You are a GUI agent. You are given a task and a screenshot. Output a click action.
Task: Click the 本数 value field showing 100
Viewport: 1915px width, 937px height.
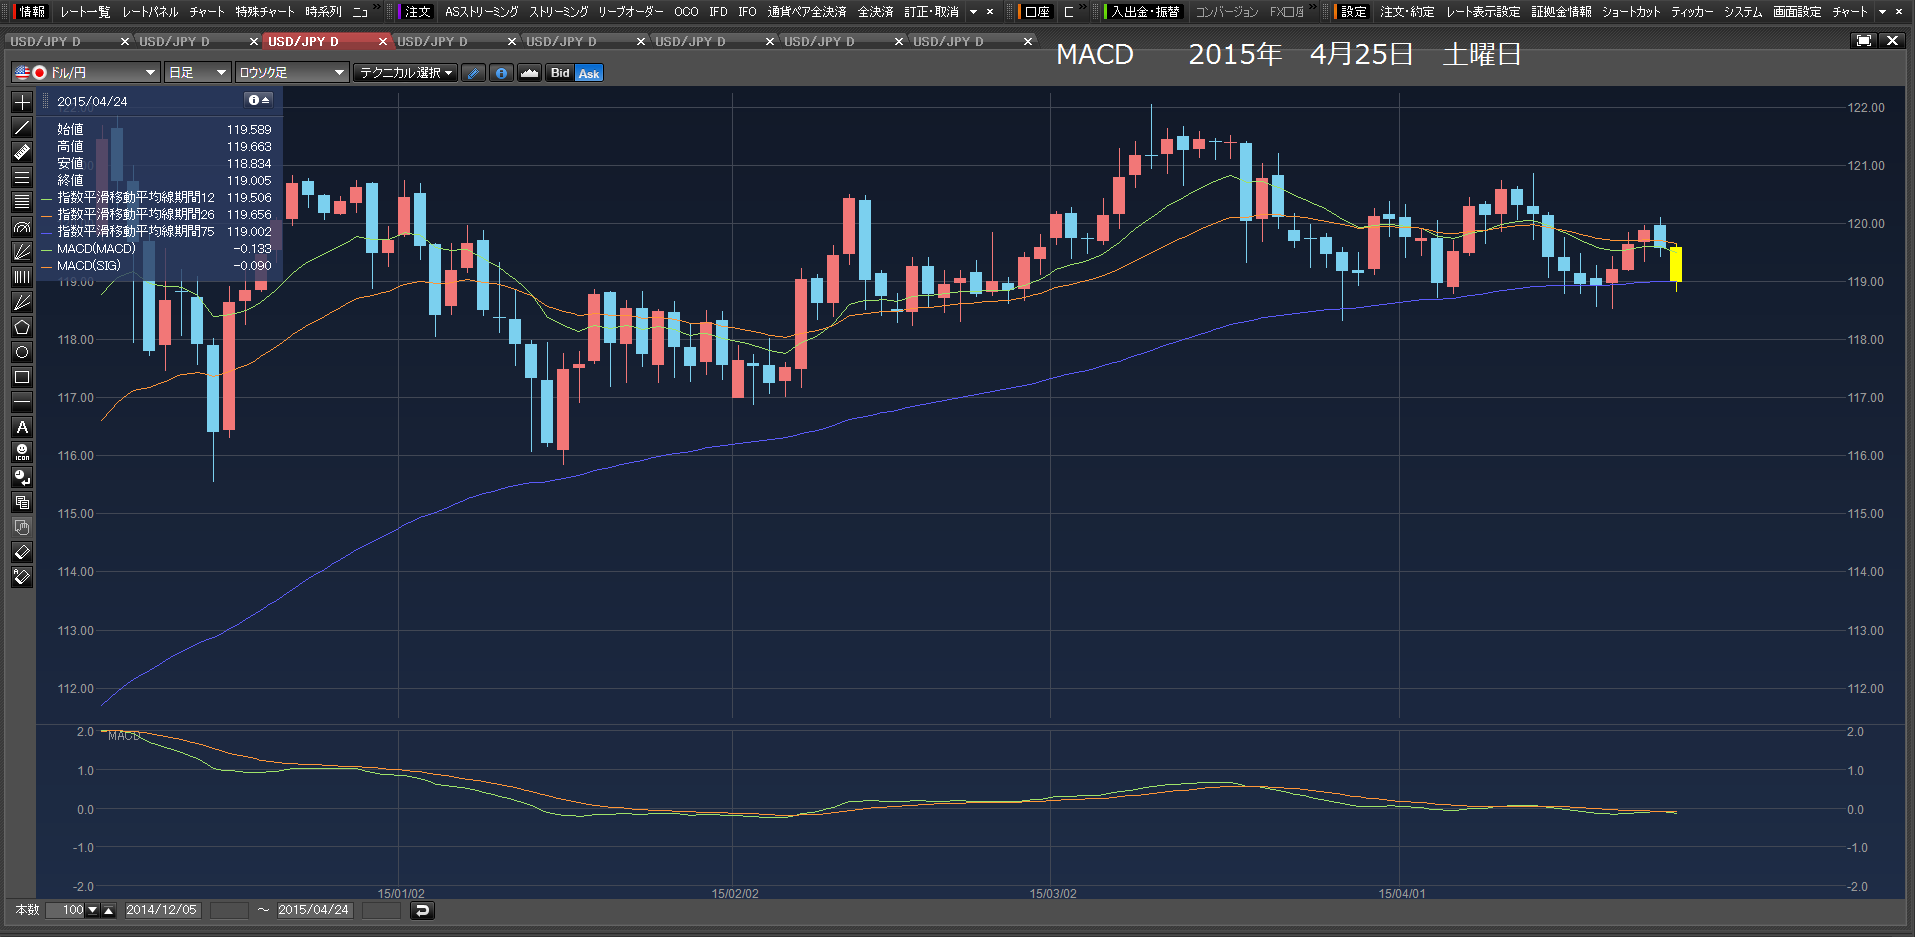(x=65, y=910)
